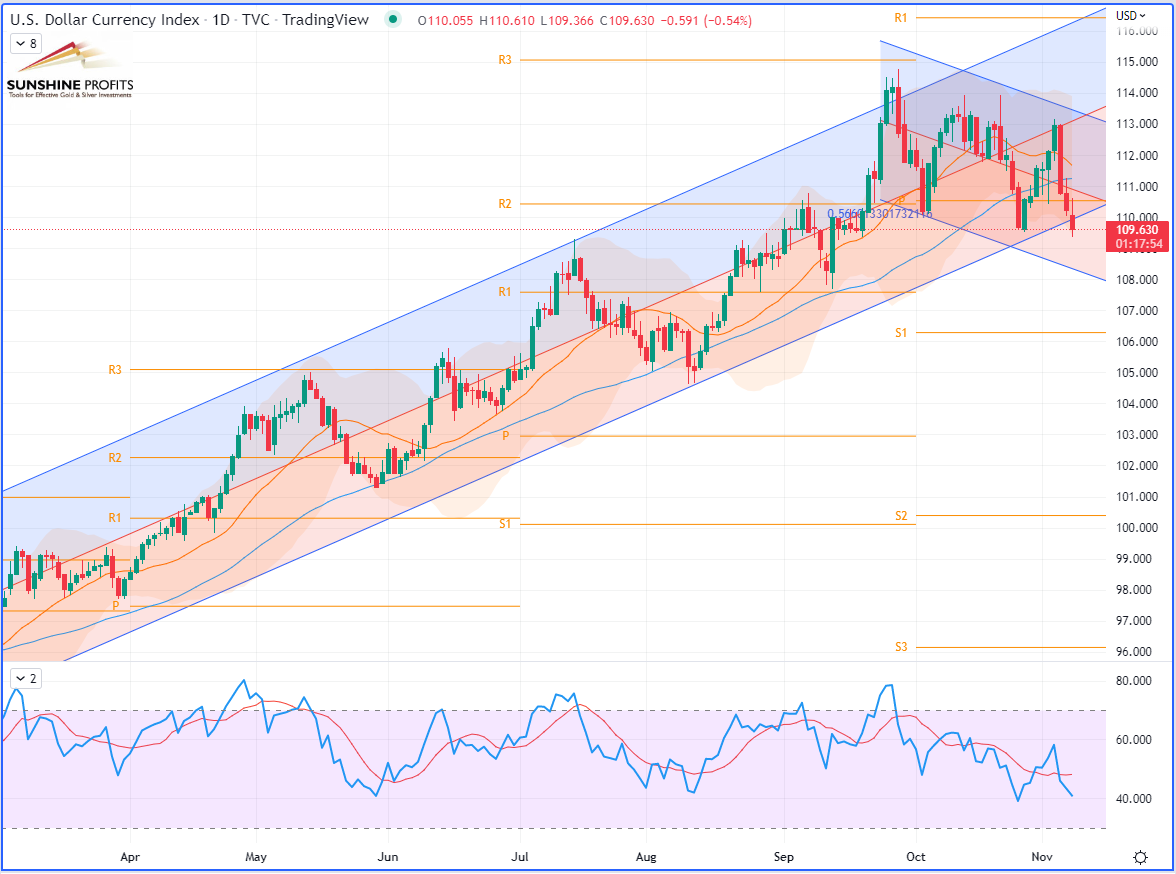Expand the 8 indicators legend
The width and height of the screenshot is (1176, 874).
(x=26, y=44)
